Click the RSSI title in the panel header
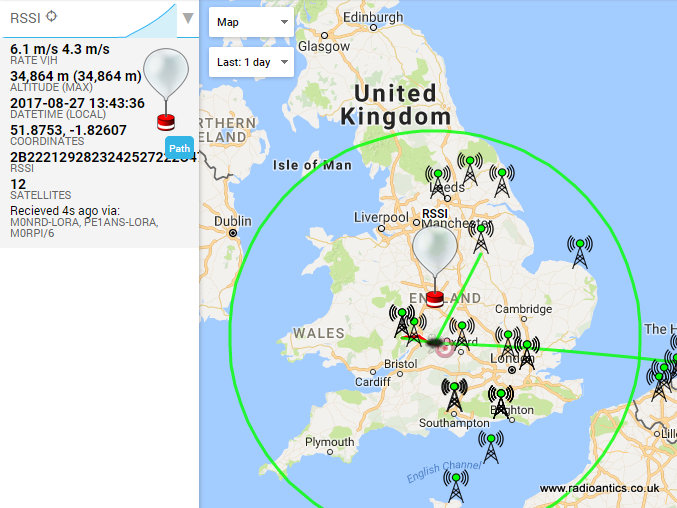This screenshot has height=508, width=677. 25,18
